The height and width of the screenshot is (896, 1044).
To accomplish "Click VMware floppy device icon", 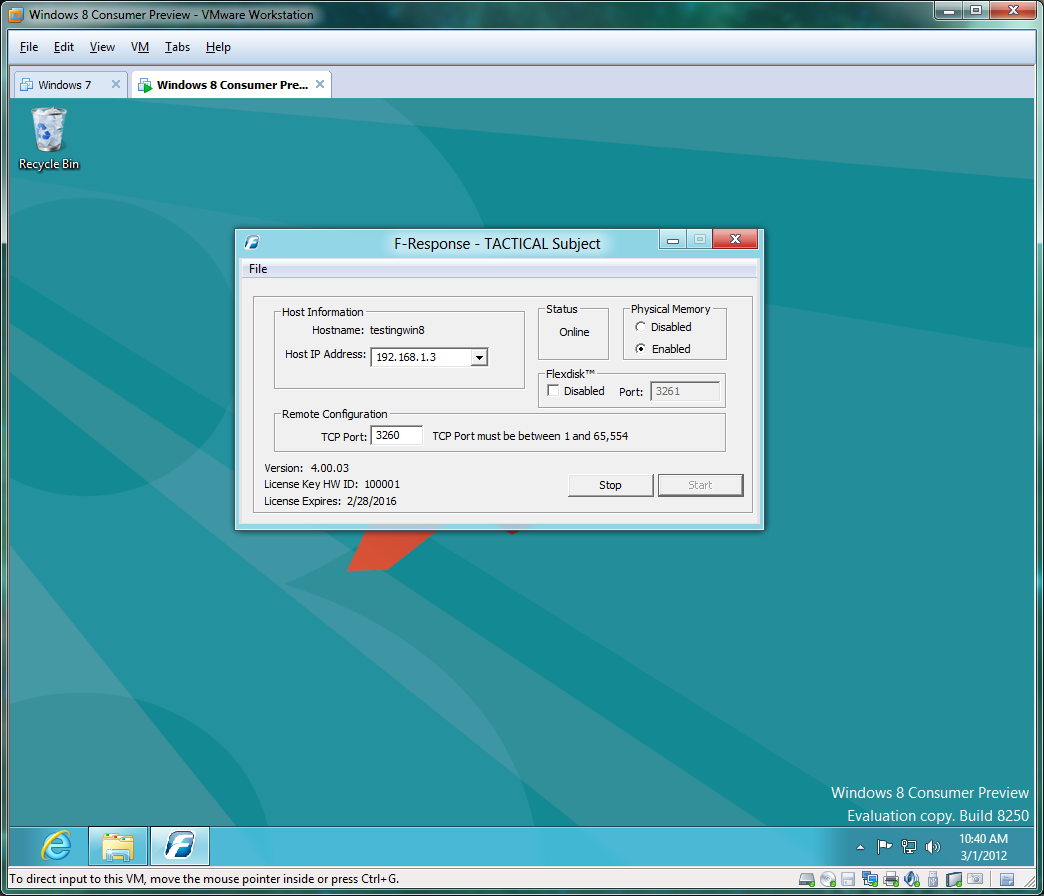I will coord(848,879).
